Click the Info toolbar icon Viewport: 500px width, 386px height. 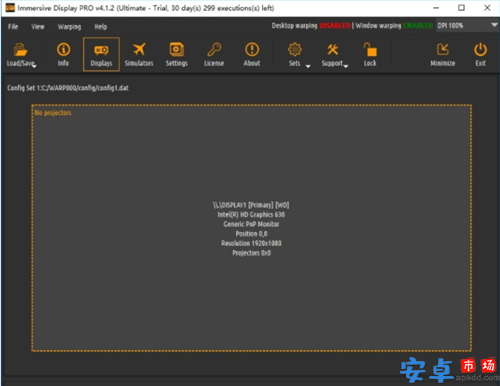click(63, 50)
